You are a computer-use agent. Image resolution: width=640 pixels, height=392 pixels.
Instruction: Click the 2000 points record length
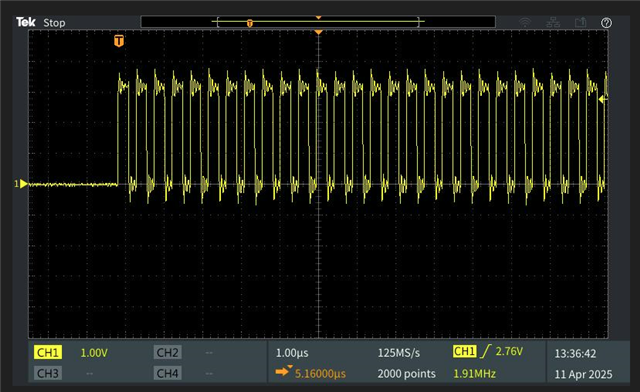point(407,374)
